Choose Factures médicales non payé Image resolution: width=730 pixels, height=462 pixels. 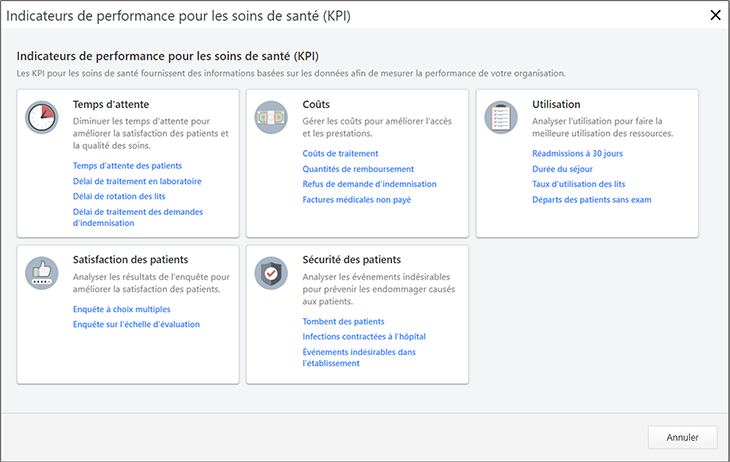(x=356, y=200)
